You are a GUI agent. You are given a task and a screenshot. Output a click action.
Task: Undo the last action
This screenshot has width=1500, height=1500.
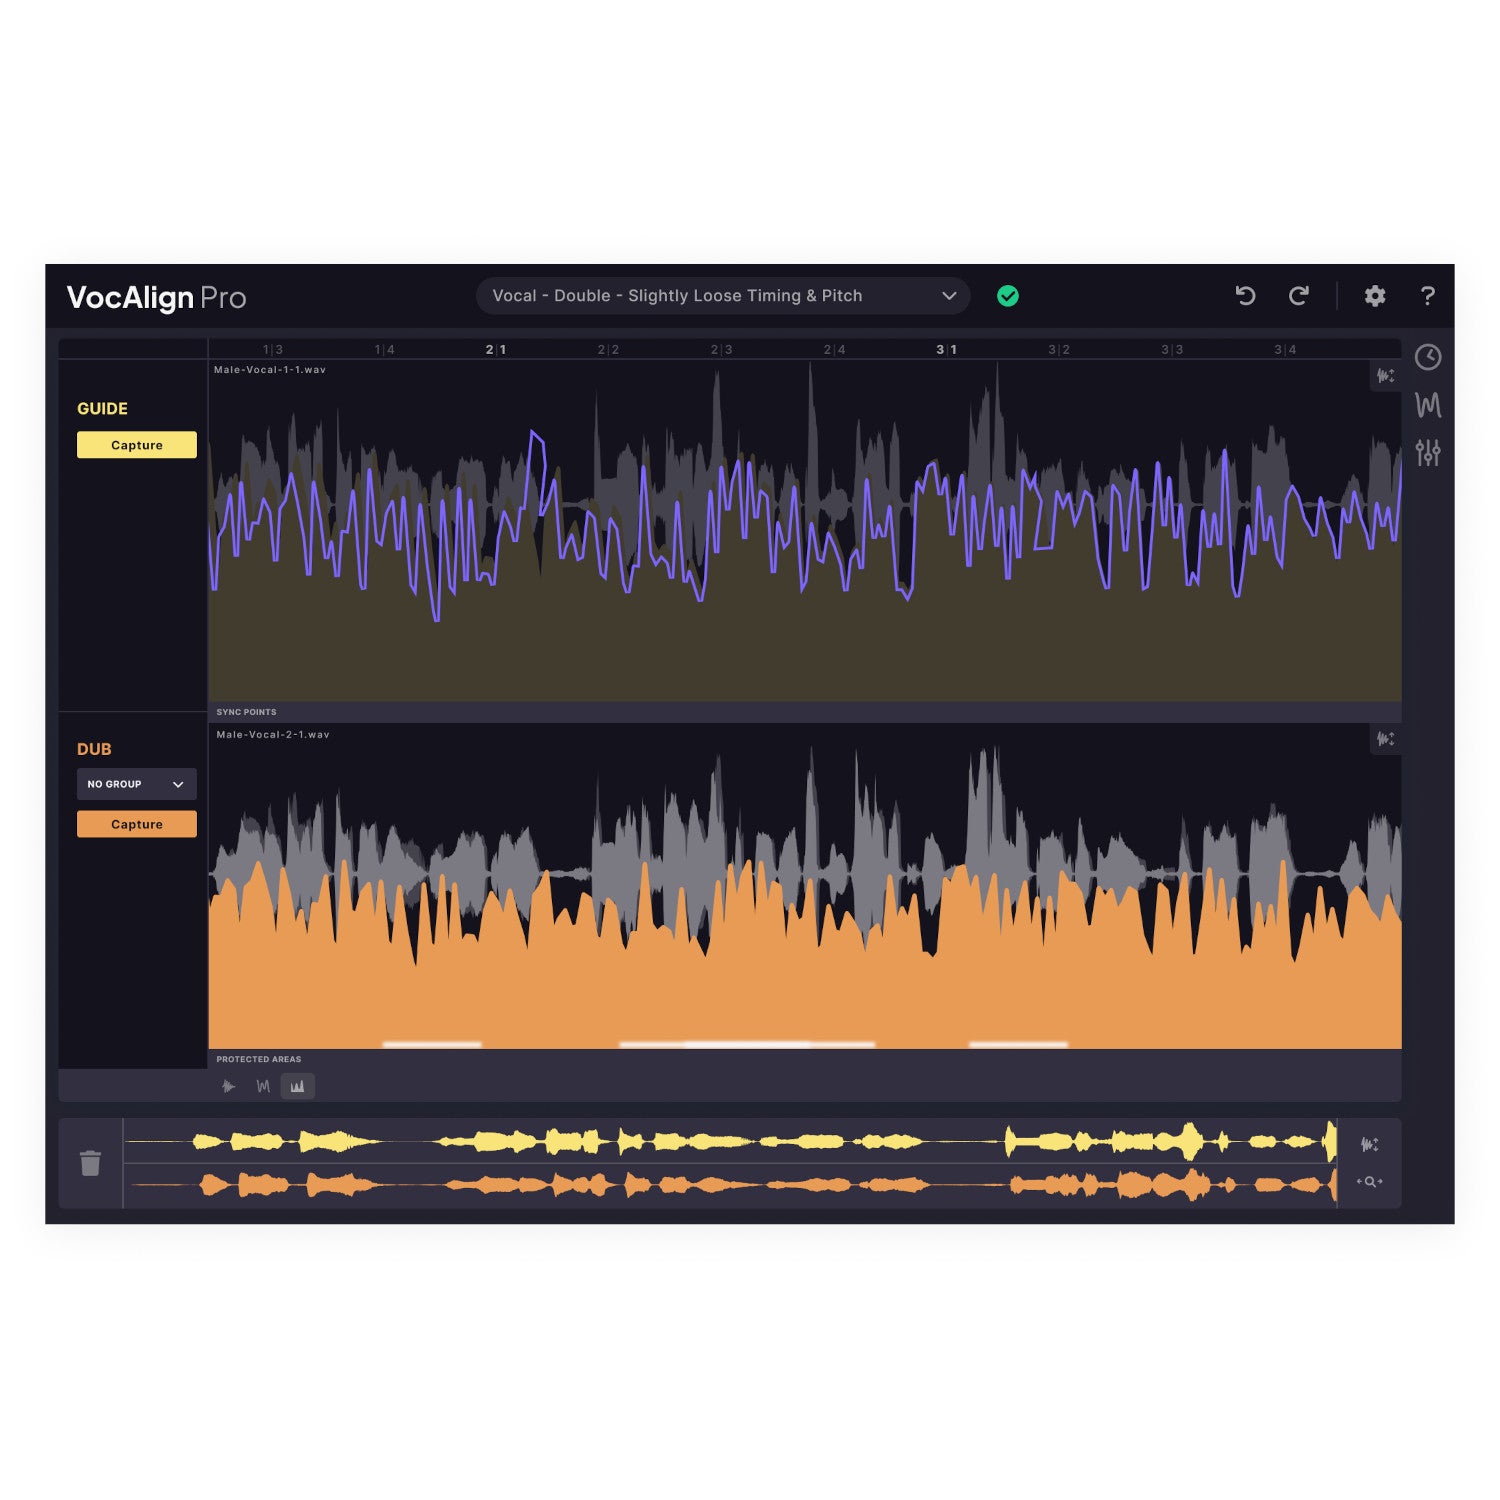[1245, 296]
